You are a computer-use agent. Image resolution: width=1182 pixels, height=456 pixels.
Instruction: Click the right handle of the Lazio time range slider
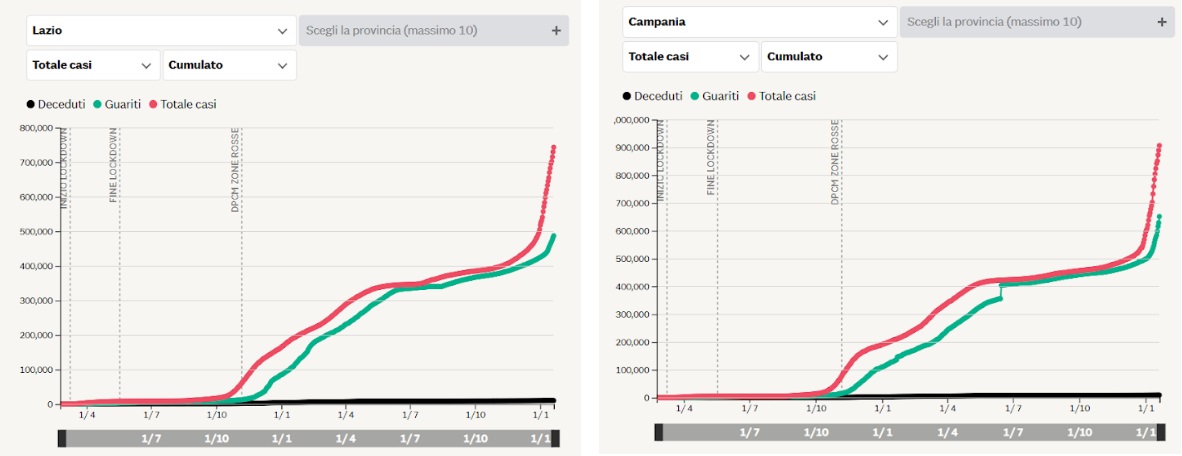(x=555, y=438)
